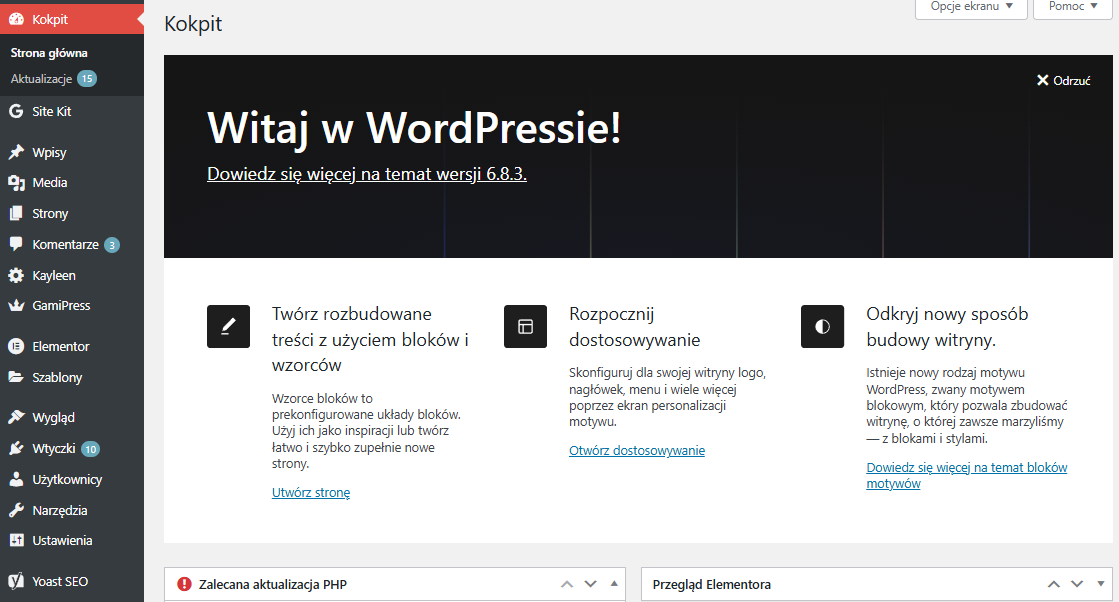1119x602 pixels.
Task: Click the Otwórz dostosowywanie link
Action: pyautogui.click(x=637, y=451)
